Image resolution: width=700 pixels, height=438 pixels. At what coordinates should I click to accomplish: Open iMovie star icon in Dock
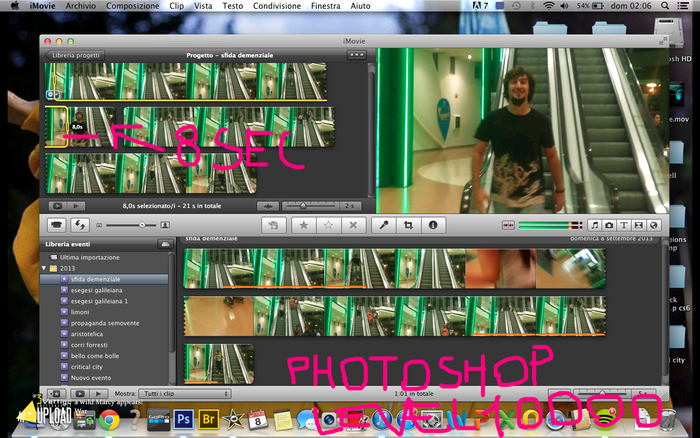point(233,420)
